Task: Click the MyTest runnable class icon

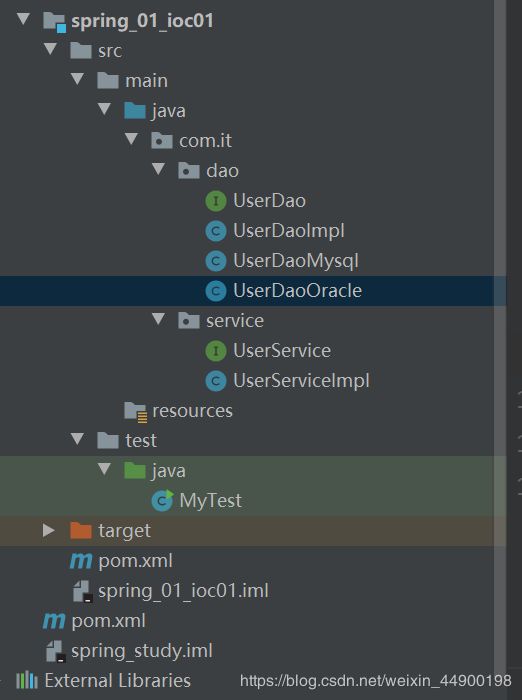Action: (x=162, y=500)
